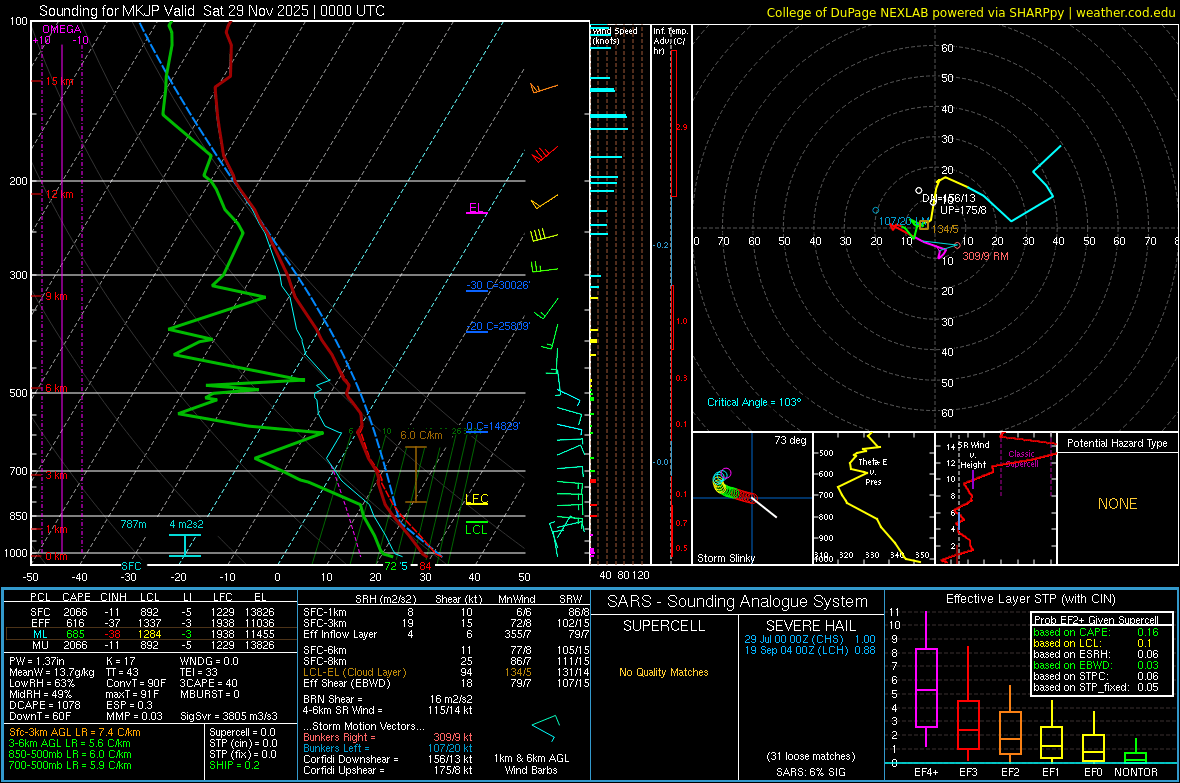Click the "Potential Hazard Type" header
The image size is (1180, 783).
[1117, 443]
